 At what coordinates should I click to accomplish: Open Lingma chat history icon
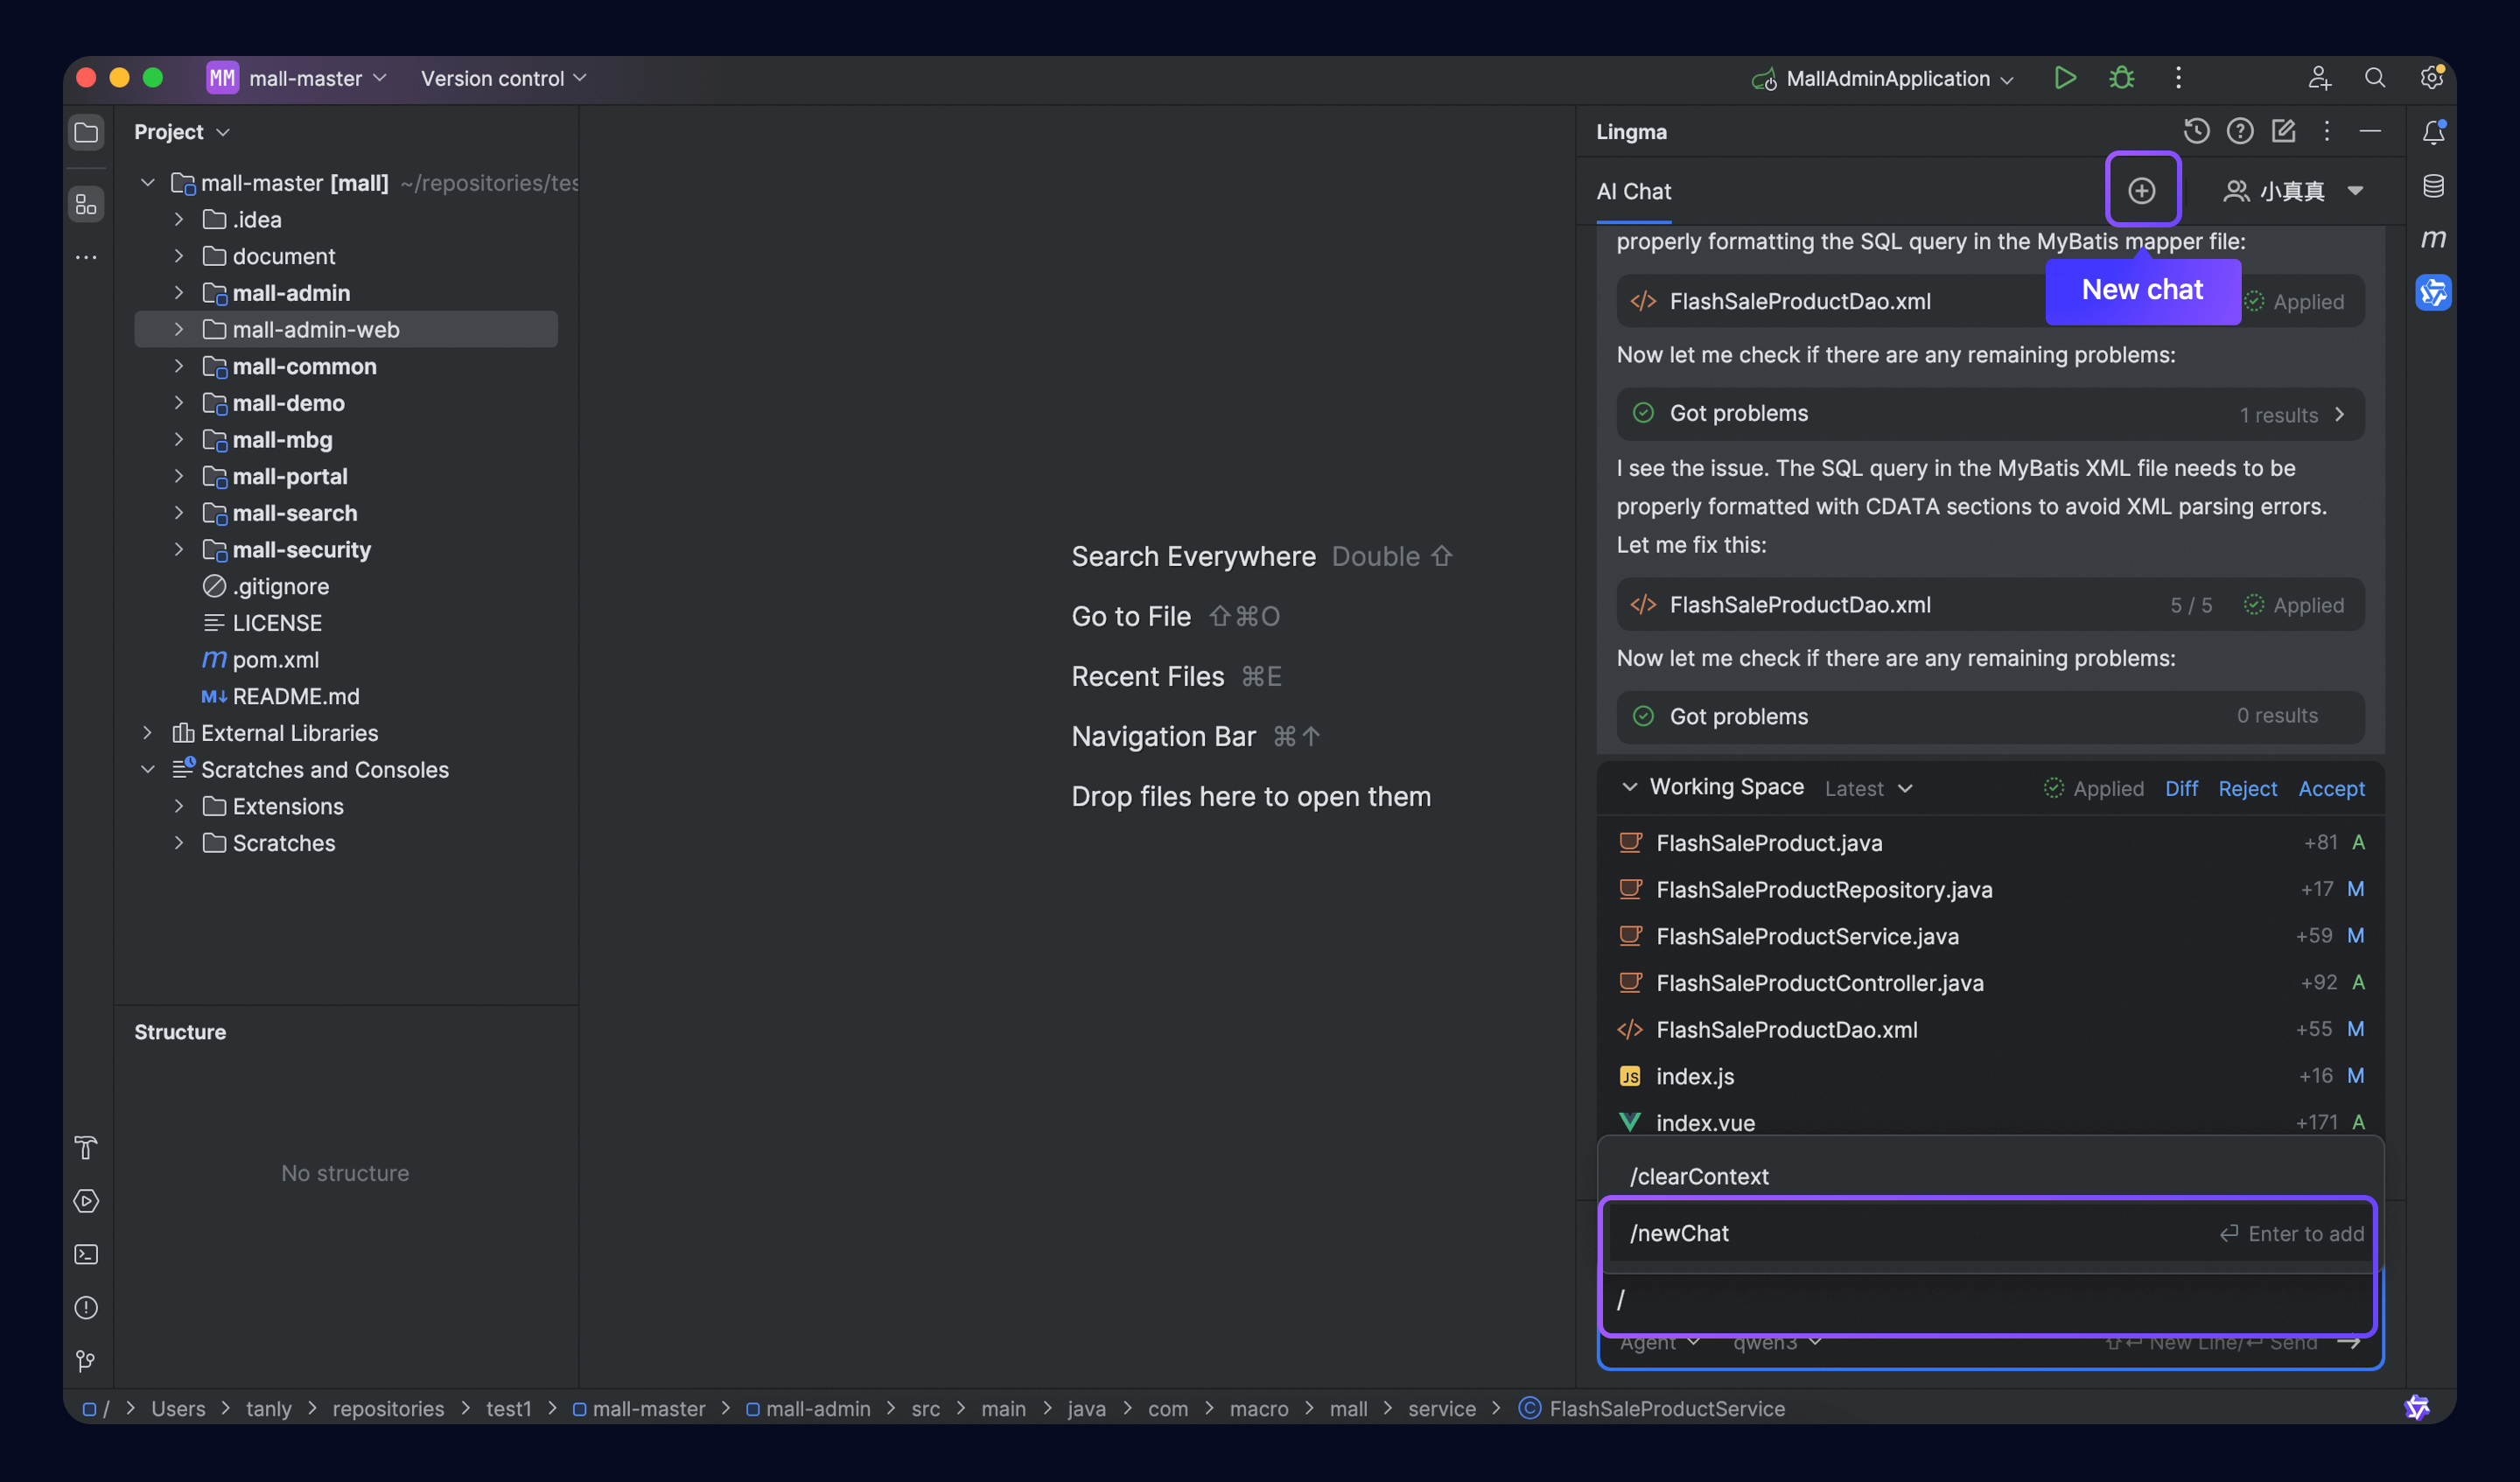pos(2196,131)
